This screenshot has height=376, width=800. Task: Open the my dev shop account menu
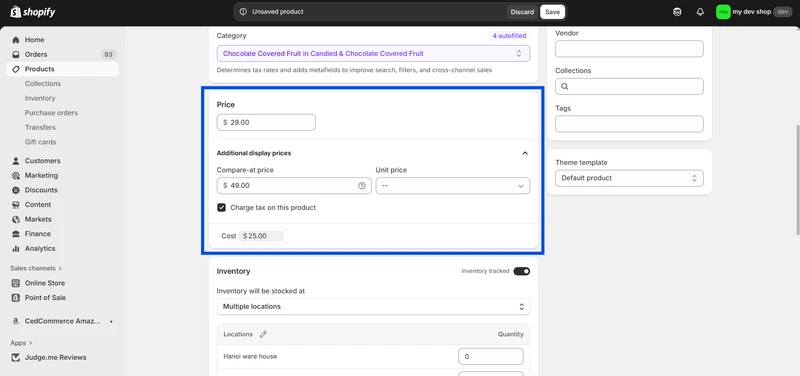click(x=754, y=12)
